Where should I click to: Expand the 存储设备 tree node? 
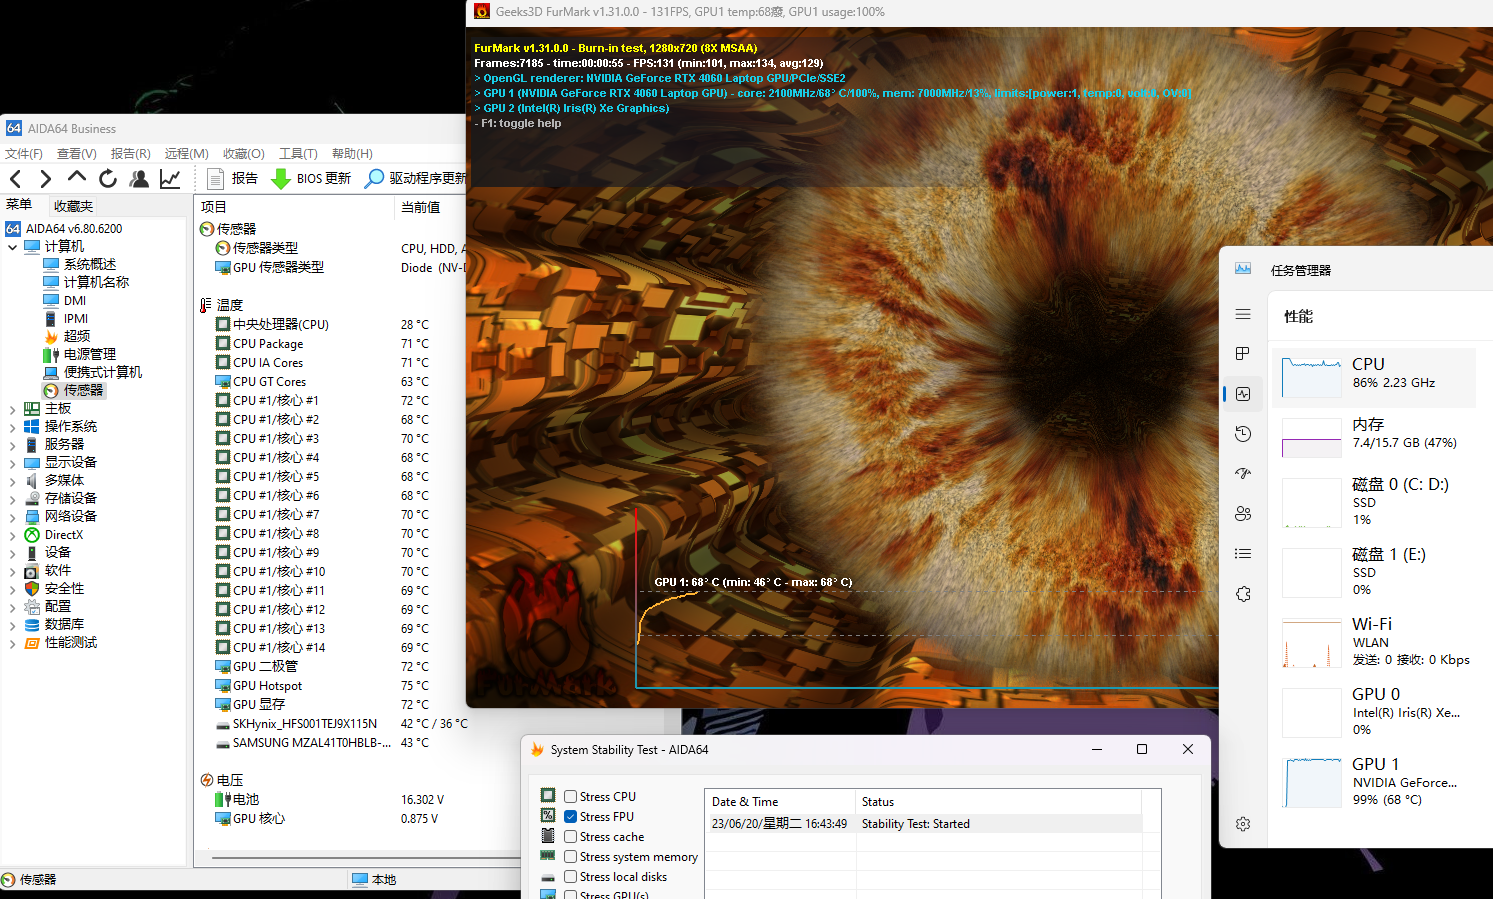pos(12,499)
